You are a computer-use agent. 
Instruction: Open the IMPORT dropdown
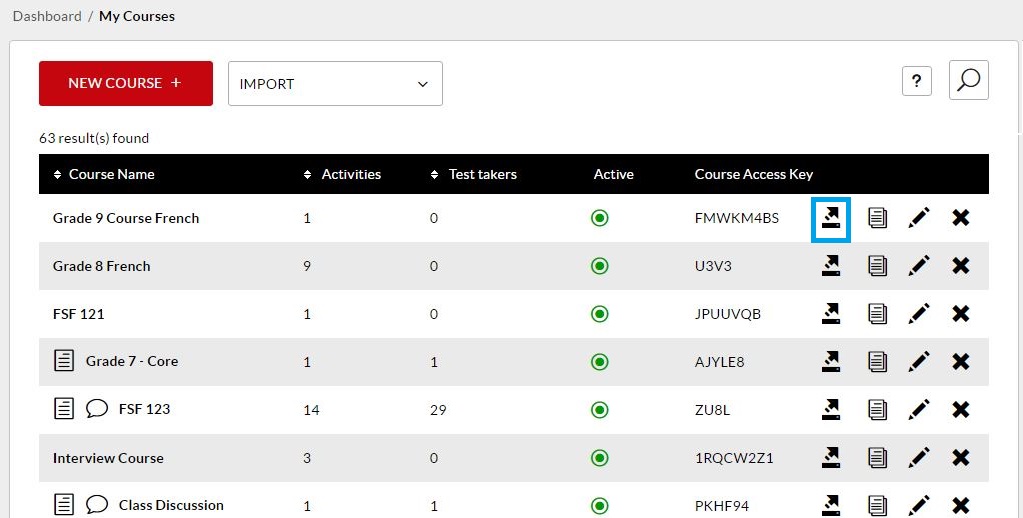(335, 84)
